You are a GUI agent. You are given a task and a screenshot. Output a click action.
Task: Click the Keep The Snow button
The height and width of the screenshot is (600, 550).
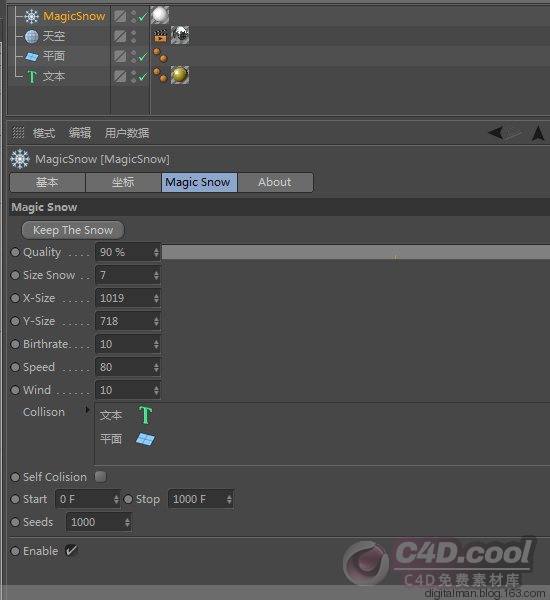[x=73, y=230]
